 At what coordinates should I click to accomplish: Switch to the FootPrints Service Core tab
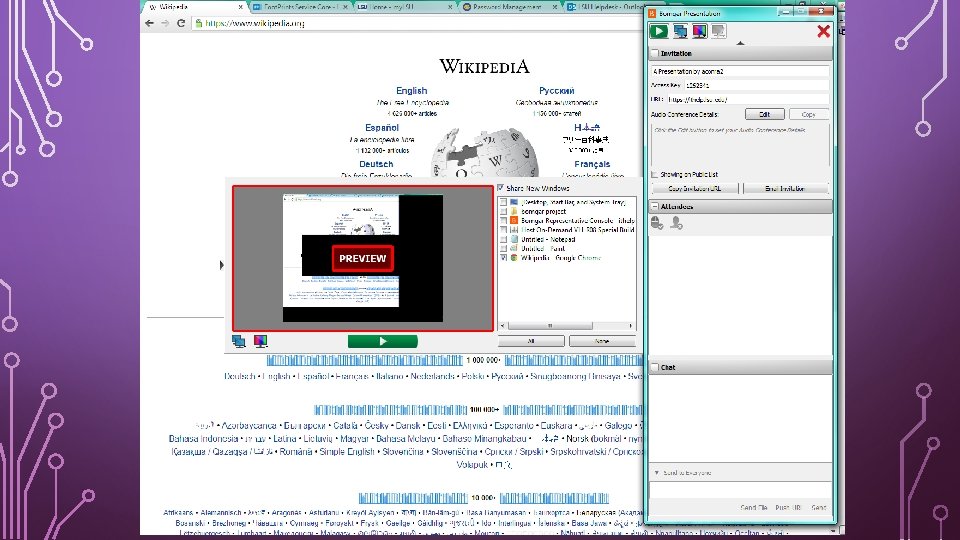[299, 7]
